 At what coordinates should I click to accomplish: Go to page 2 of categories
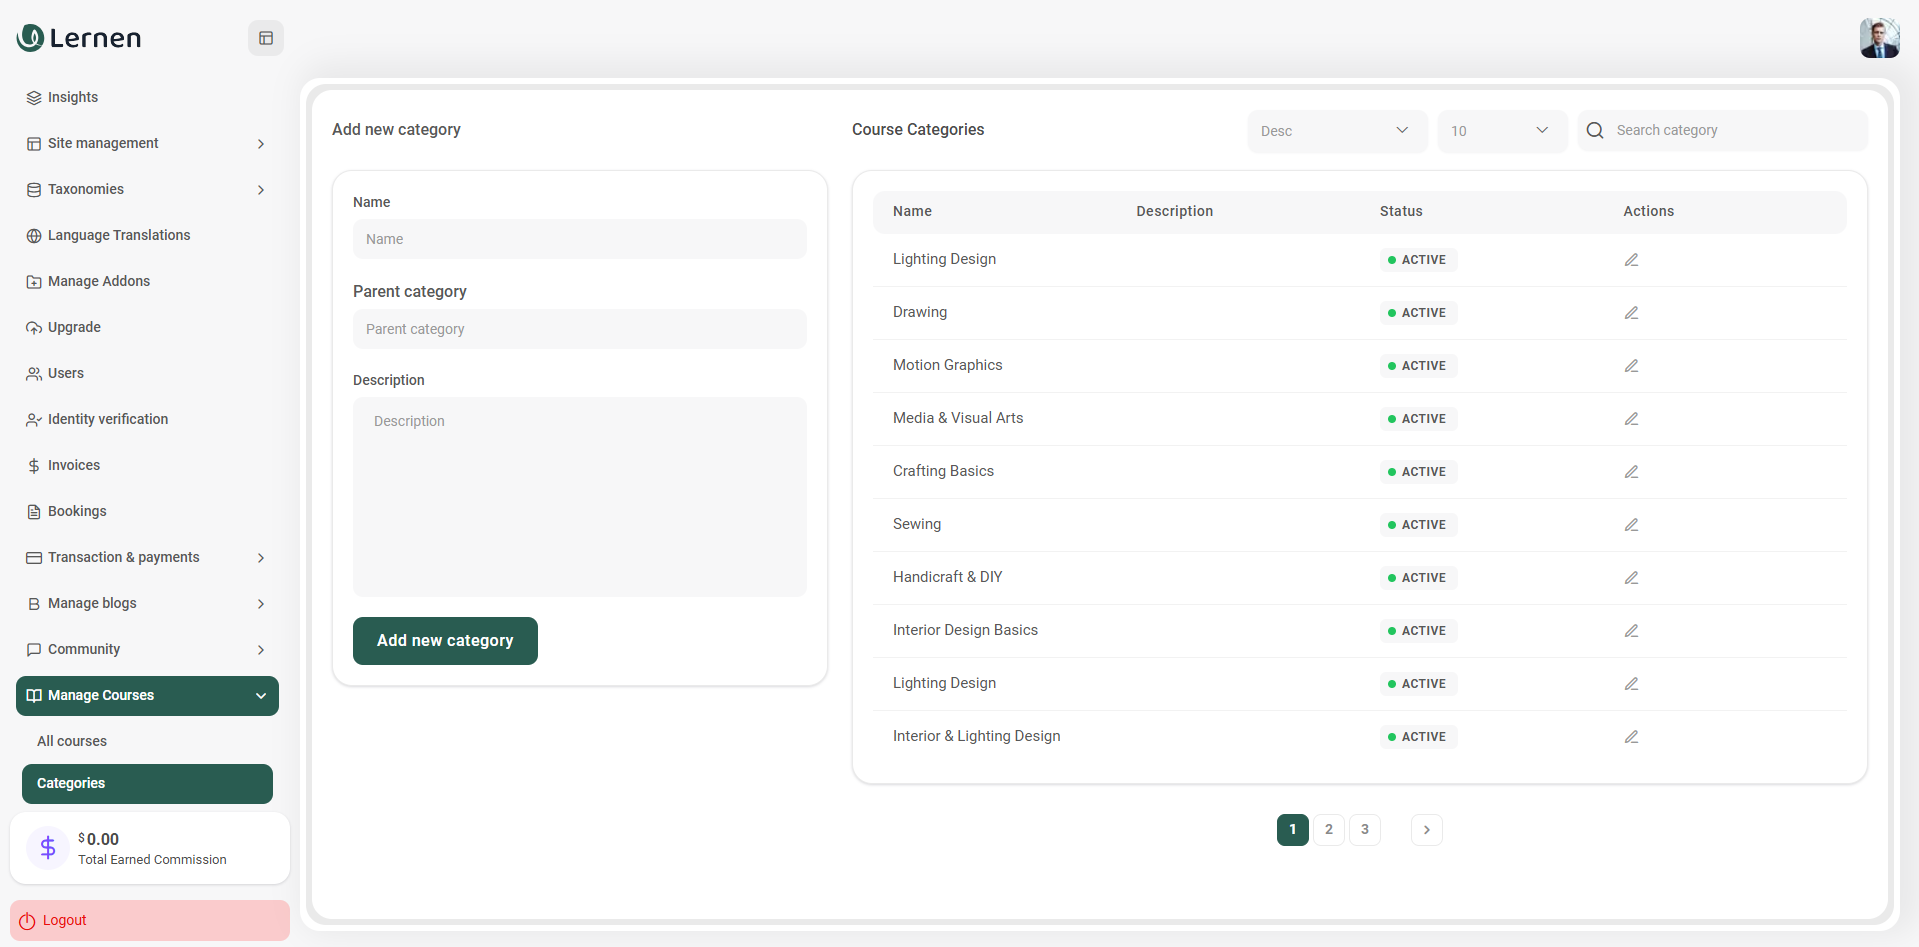coord(1328,830)
